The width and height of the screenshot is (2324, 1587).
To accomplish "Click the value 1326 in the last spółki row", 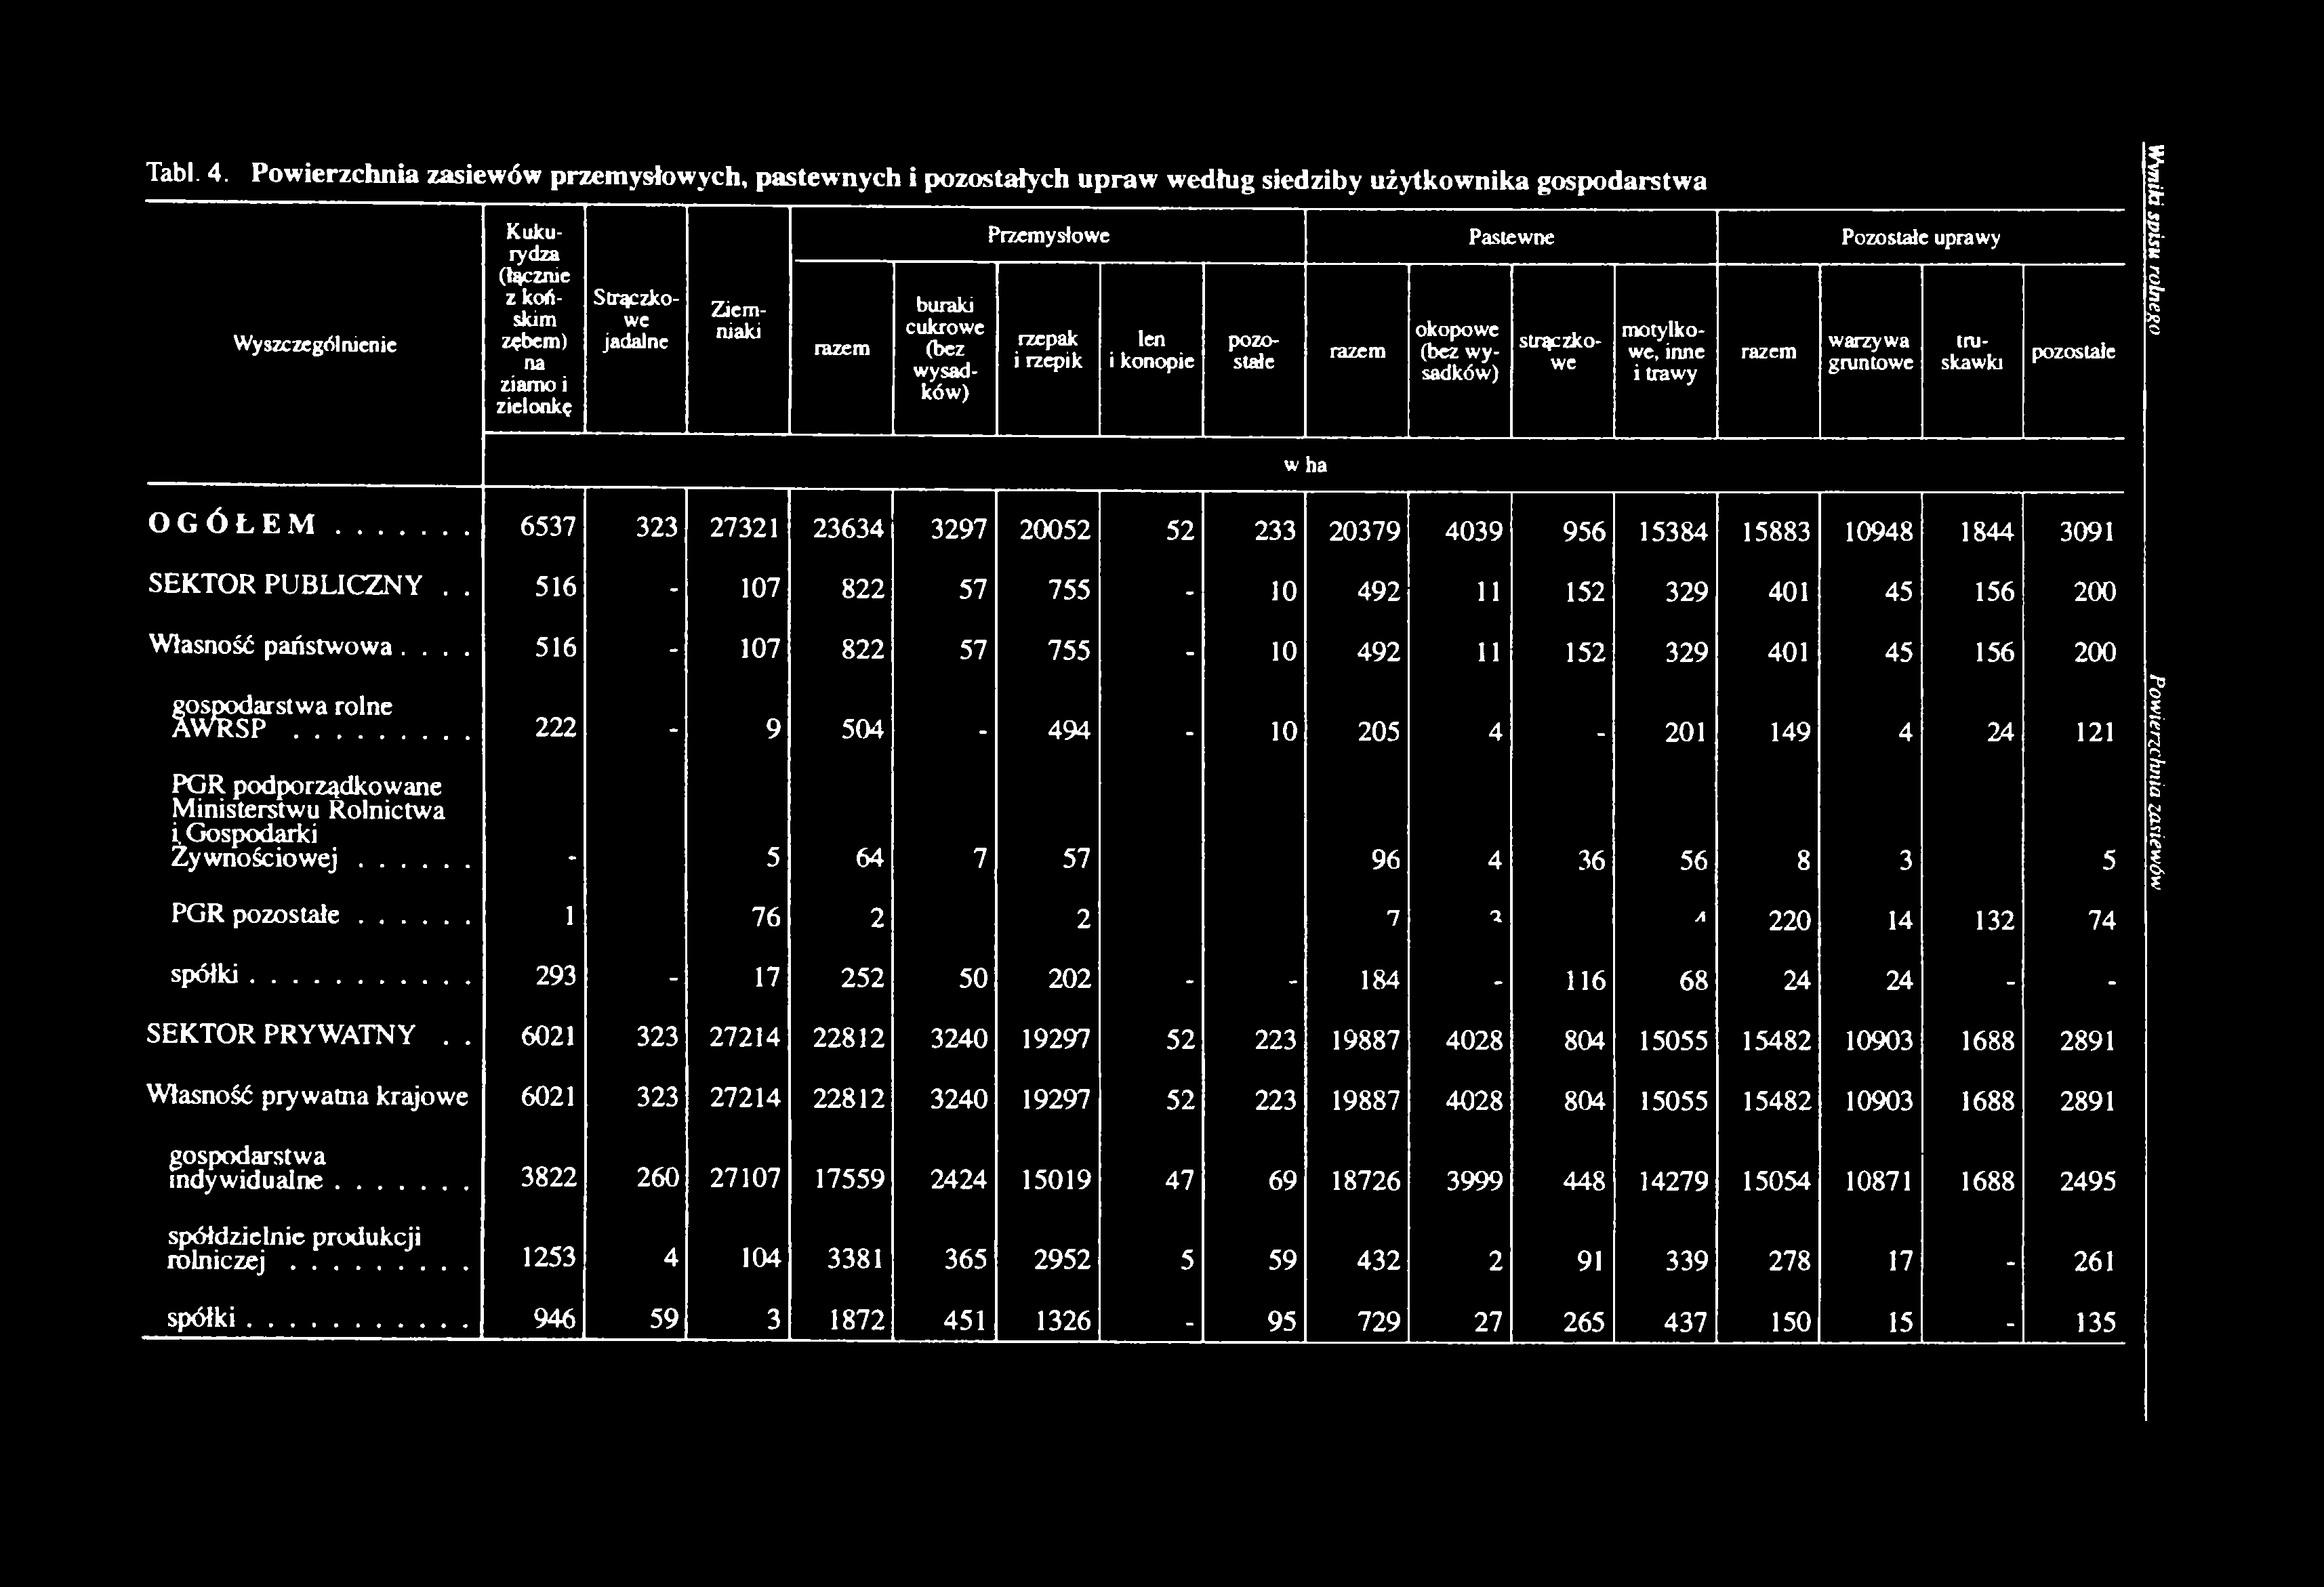I will (x=1064, y=1322).
